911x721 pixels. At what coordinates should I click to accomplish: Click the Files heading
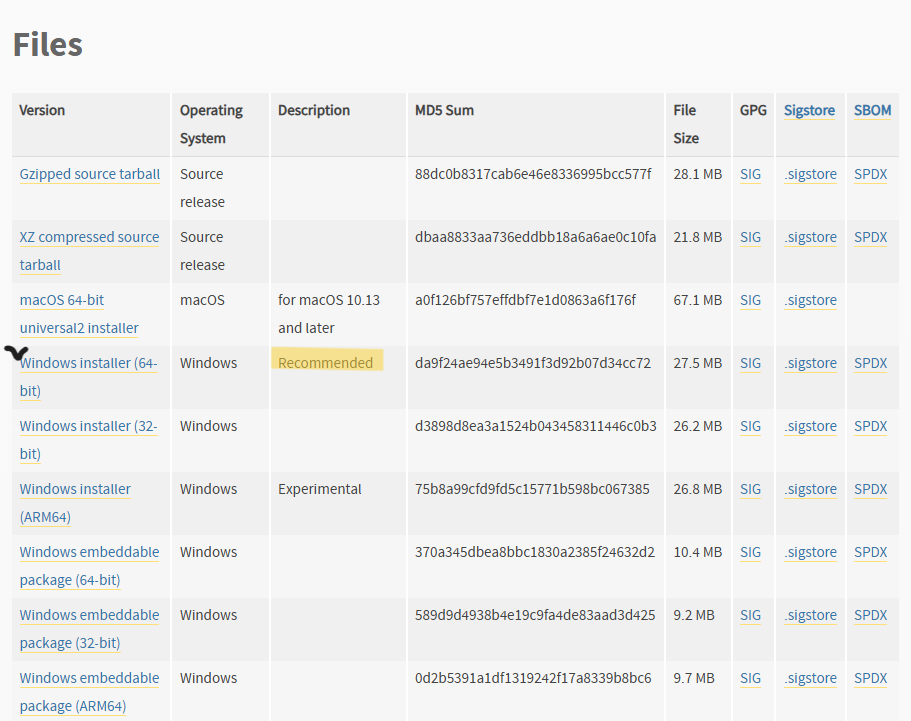click(48, 45)
